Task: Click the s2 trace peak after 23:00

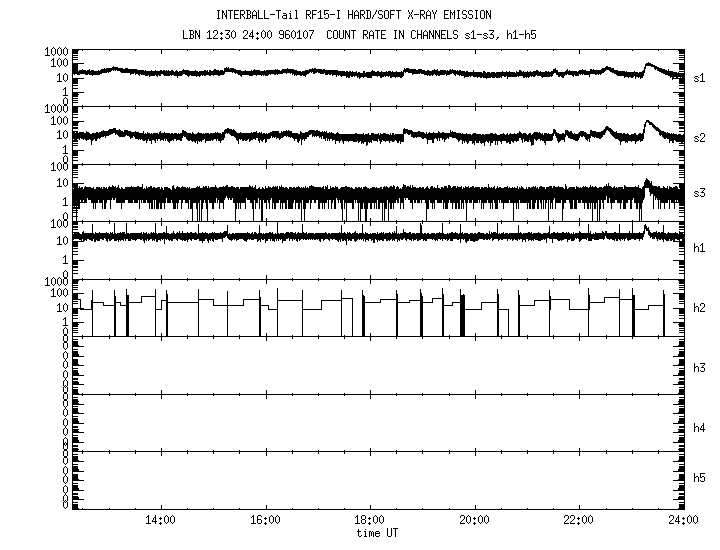Action: coord(647,122)
